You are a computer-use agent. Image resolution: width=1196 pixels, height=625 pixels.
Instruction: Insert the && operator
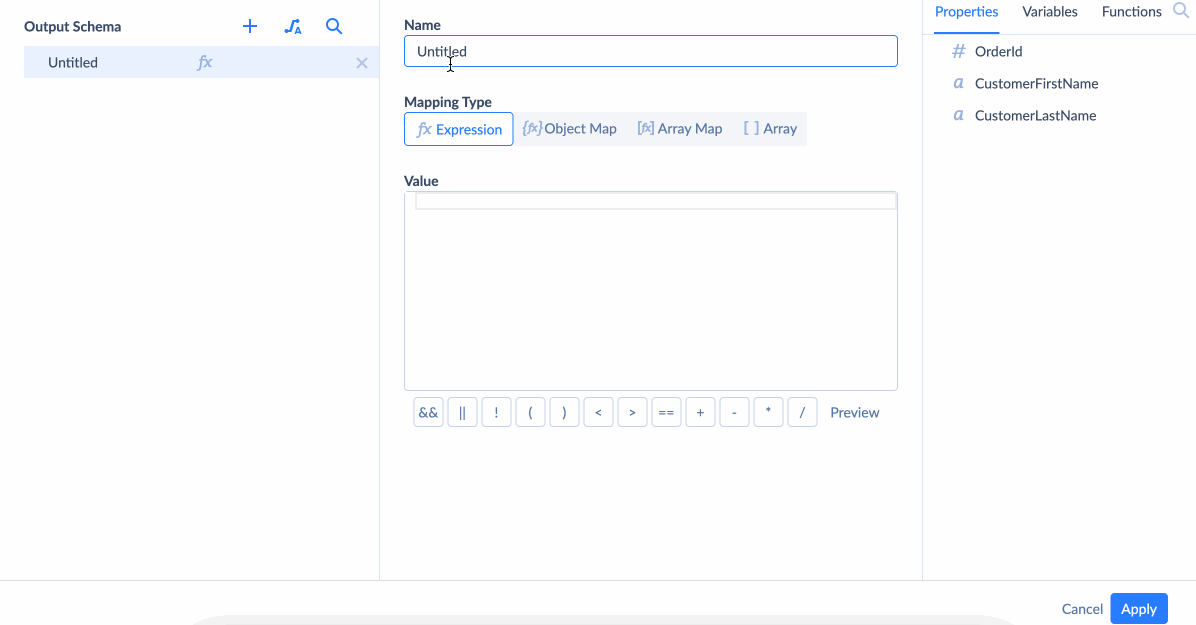pyautogui.click(x=429, y=413)
